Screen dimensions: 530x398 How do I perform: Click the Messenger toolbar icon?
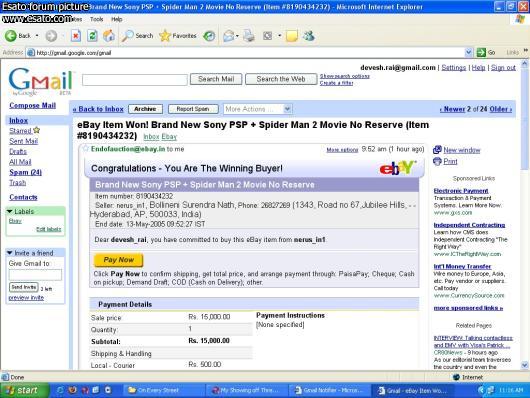tap(309, 36)
